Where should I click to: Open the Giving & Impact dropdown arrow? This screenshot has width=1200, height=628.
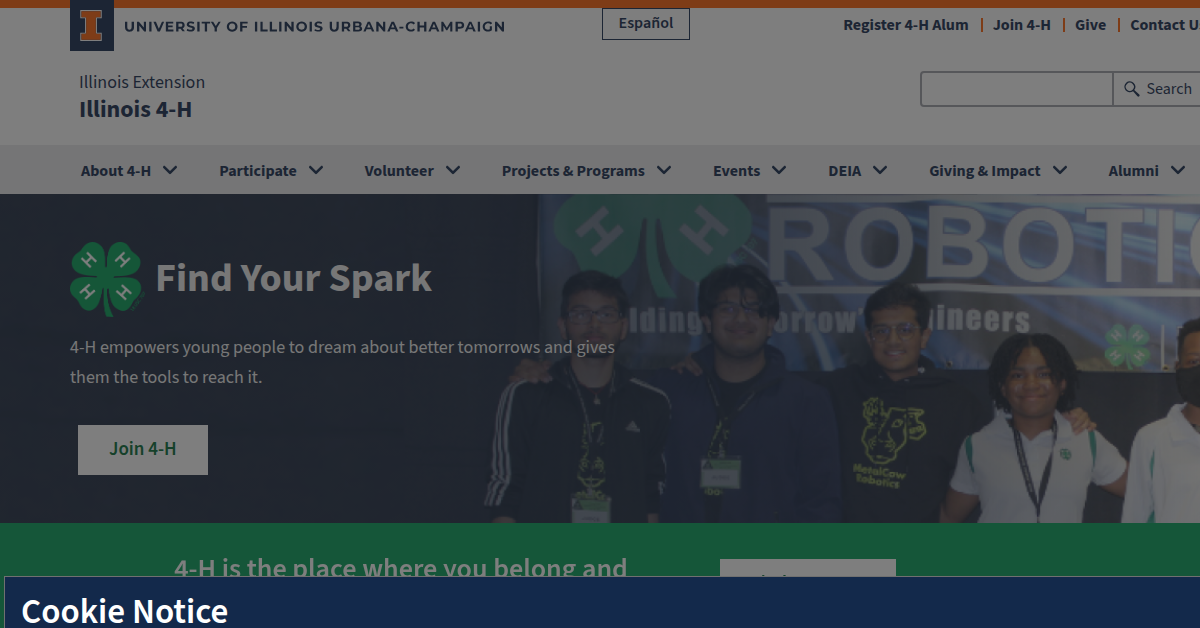coord(1060,170)
